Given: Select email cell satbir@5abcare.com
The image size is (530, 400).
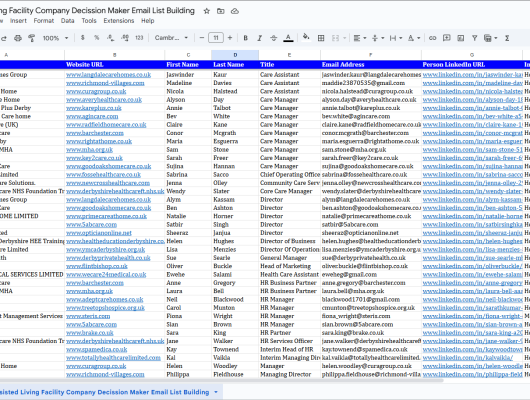Looking at the screenshot, I should 371,225.
